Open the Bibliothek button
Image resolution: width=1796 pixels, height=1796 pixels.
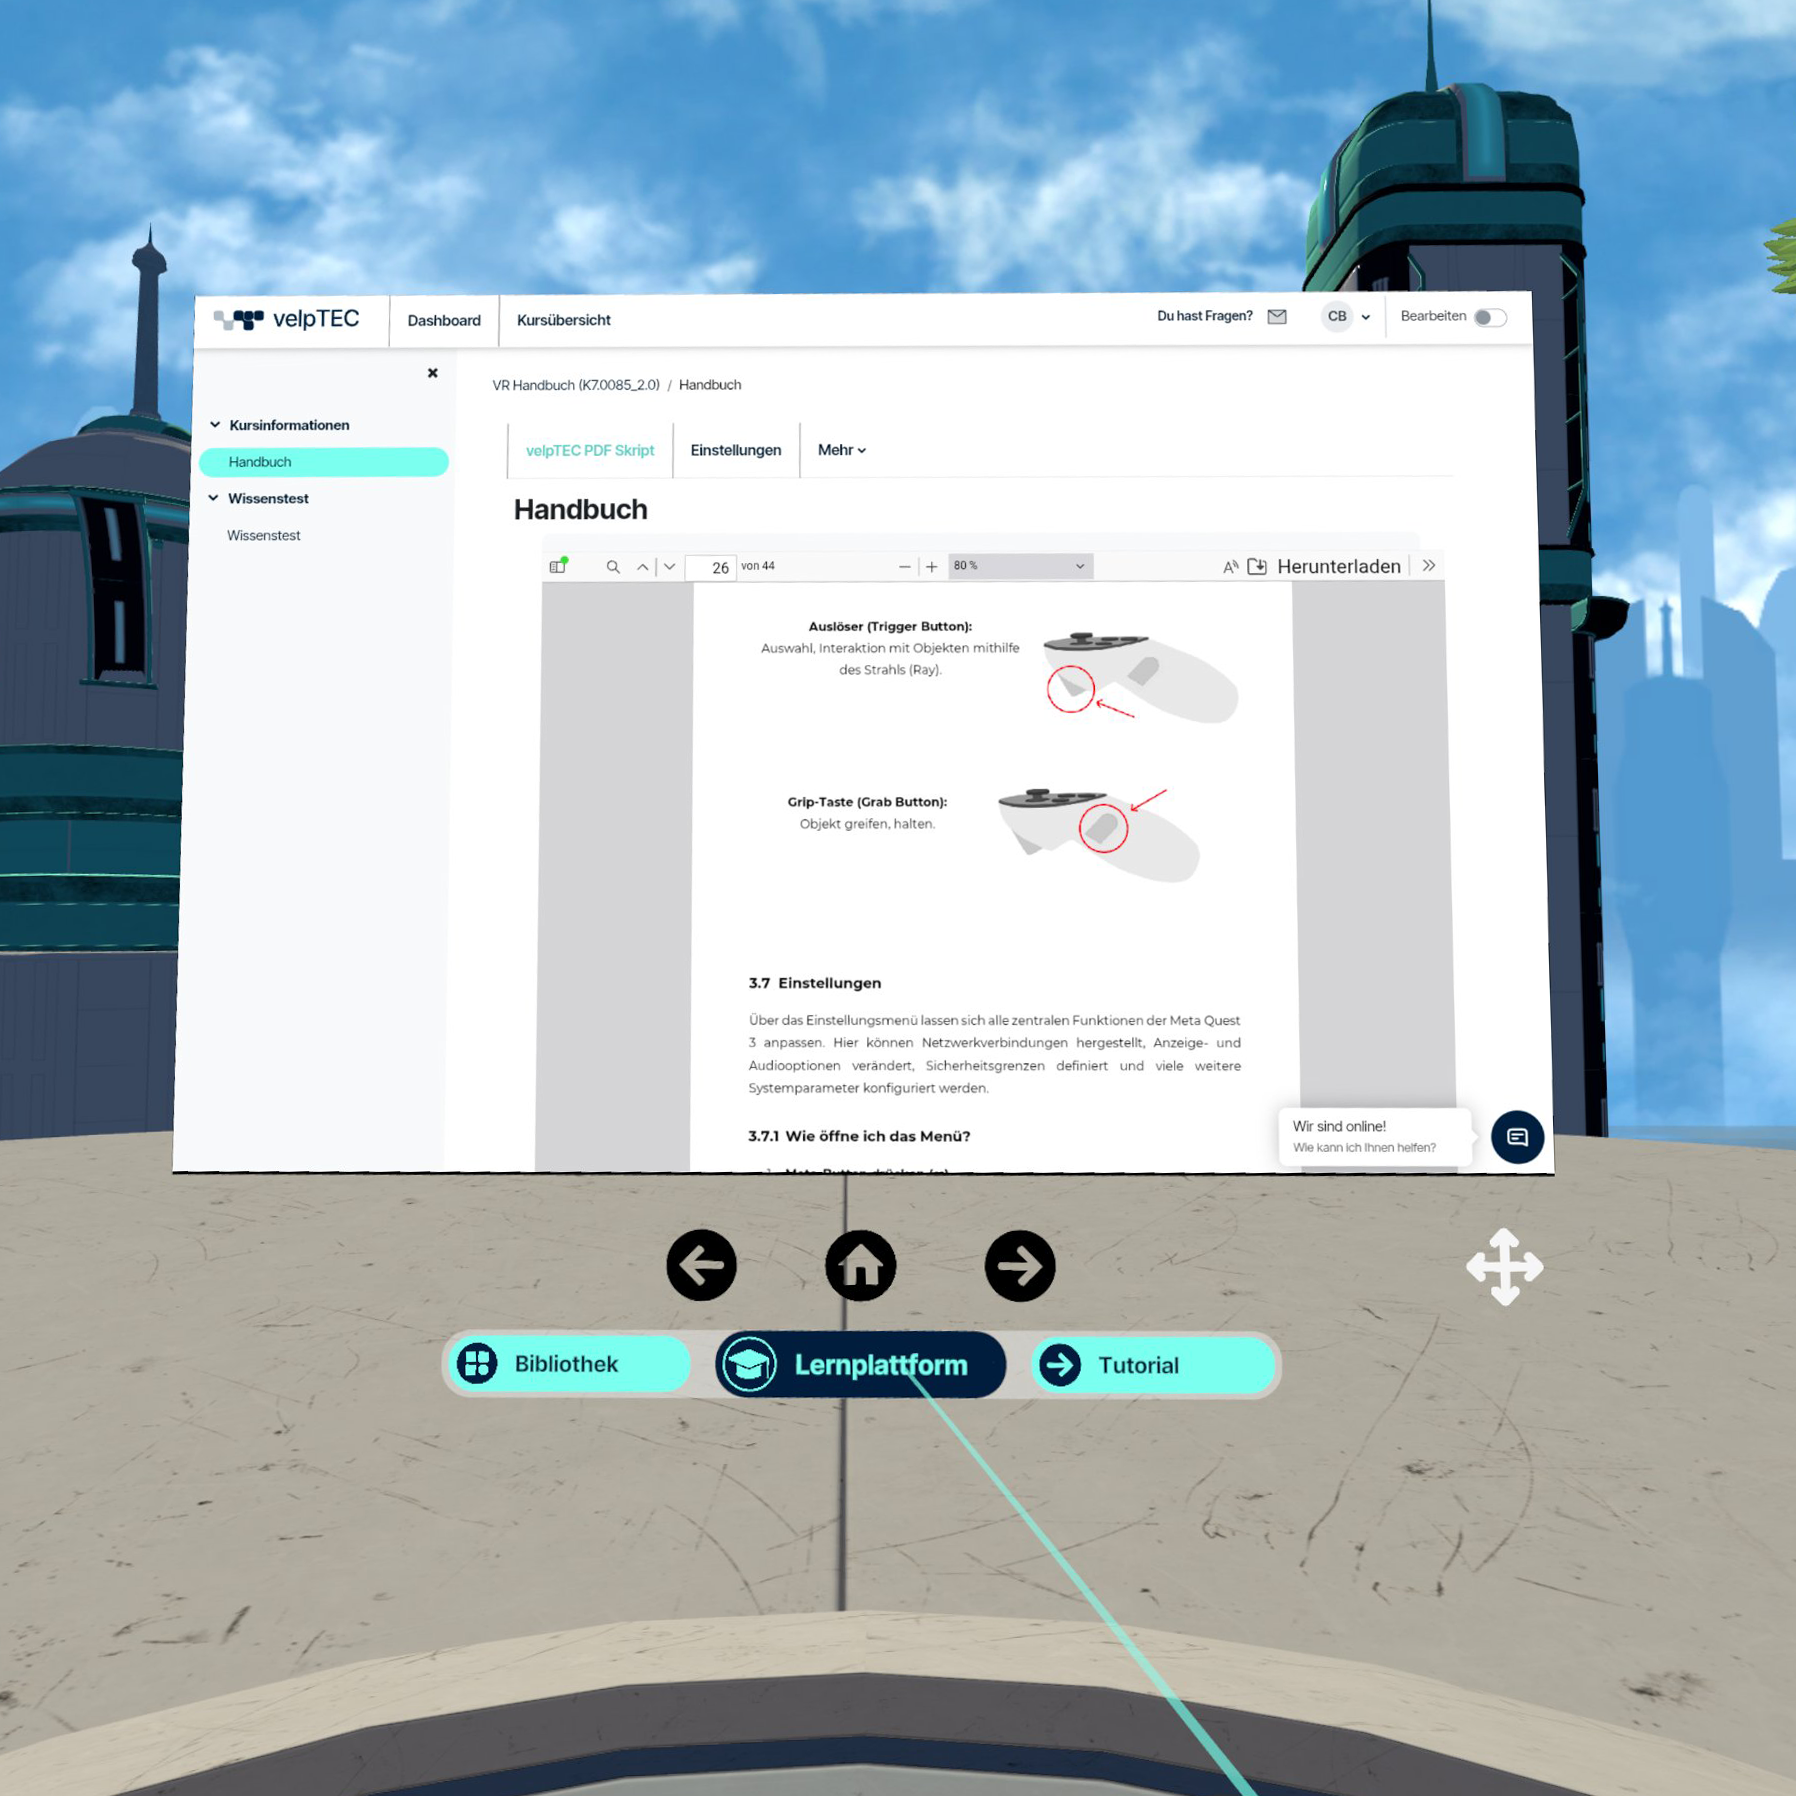click(570, 1364)
